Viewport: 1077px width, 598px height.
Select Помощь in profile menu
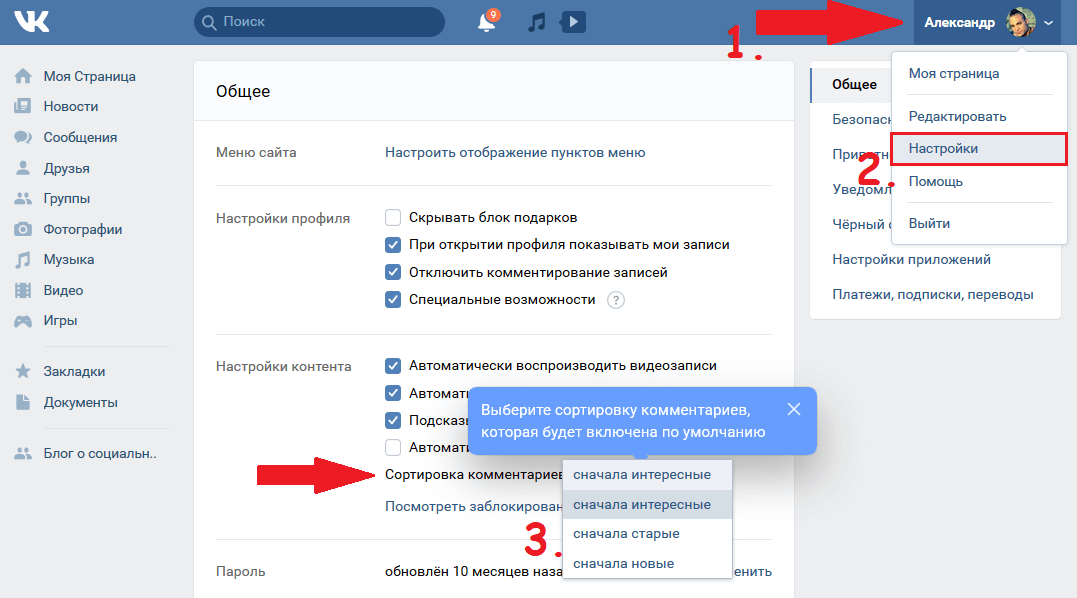click(936, 182)
